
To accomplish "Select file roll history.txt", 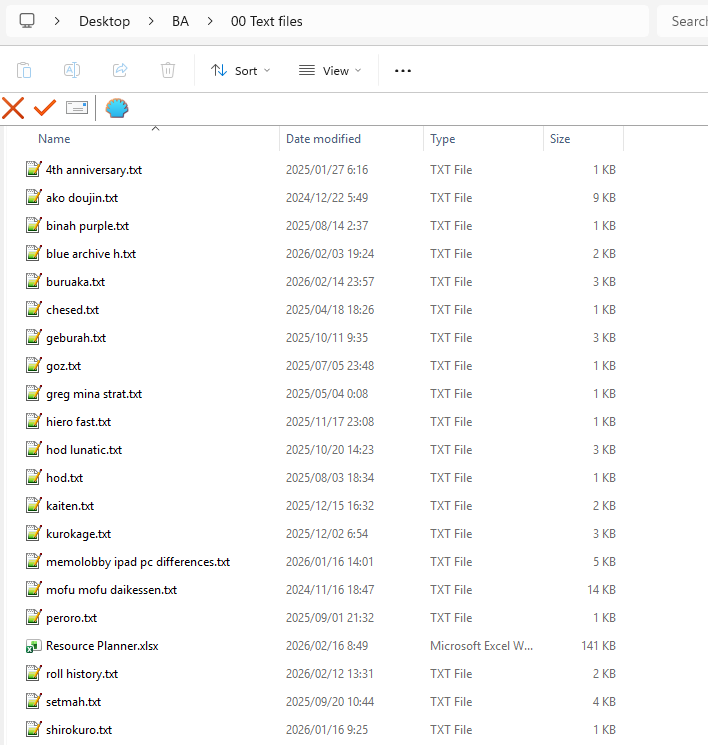I will pos(82,674).
